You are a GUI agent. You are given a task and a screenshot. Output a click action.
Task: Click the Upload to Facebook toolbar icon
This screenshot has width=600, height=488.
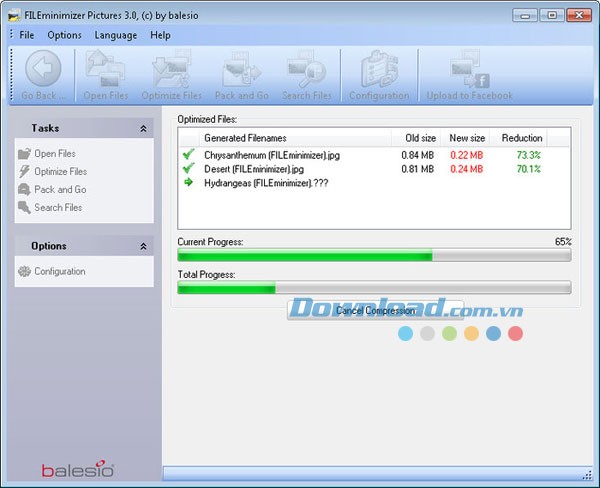[x=470, y=69]
